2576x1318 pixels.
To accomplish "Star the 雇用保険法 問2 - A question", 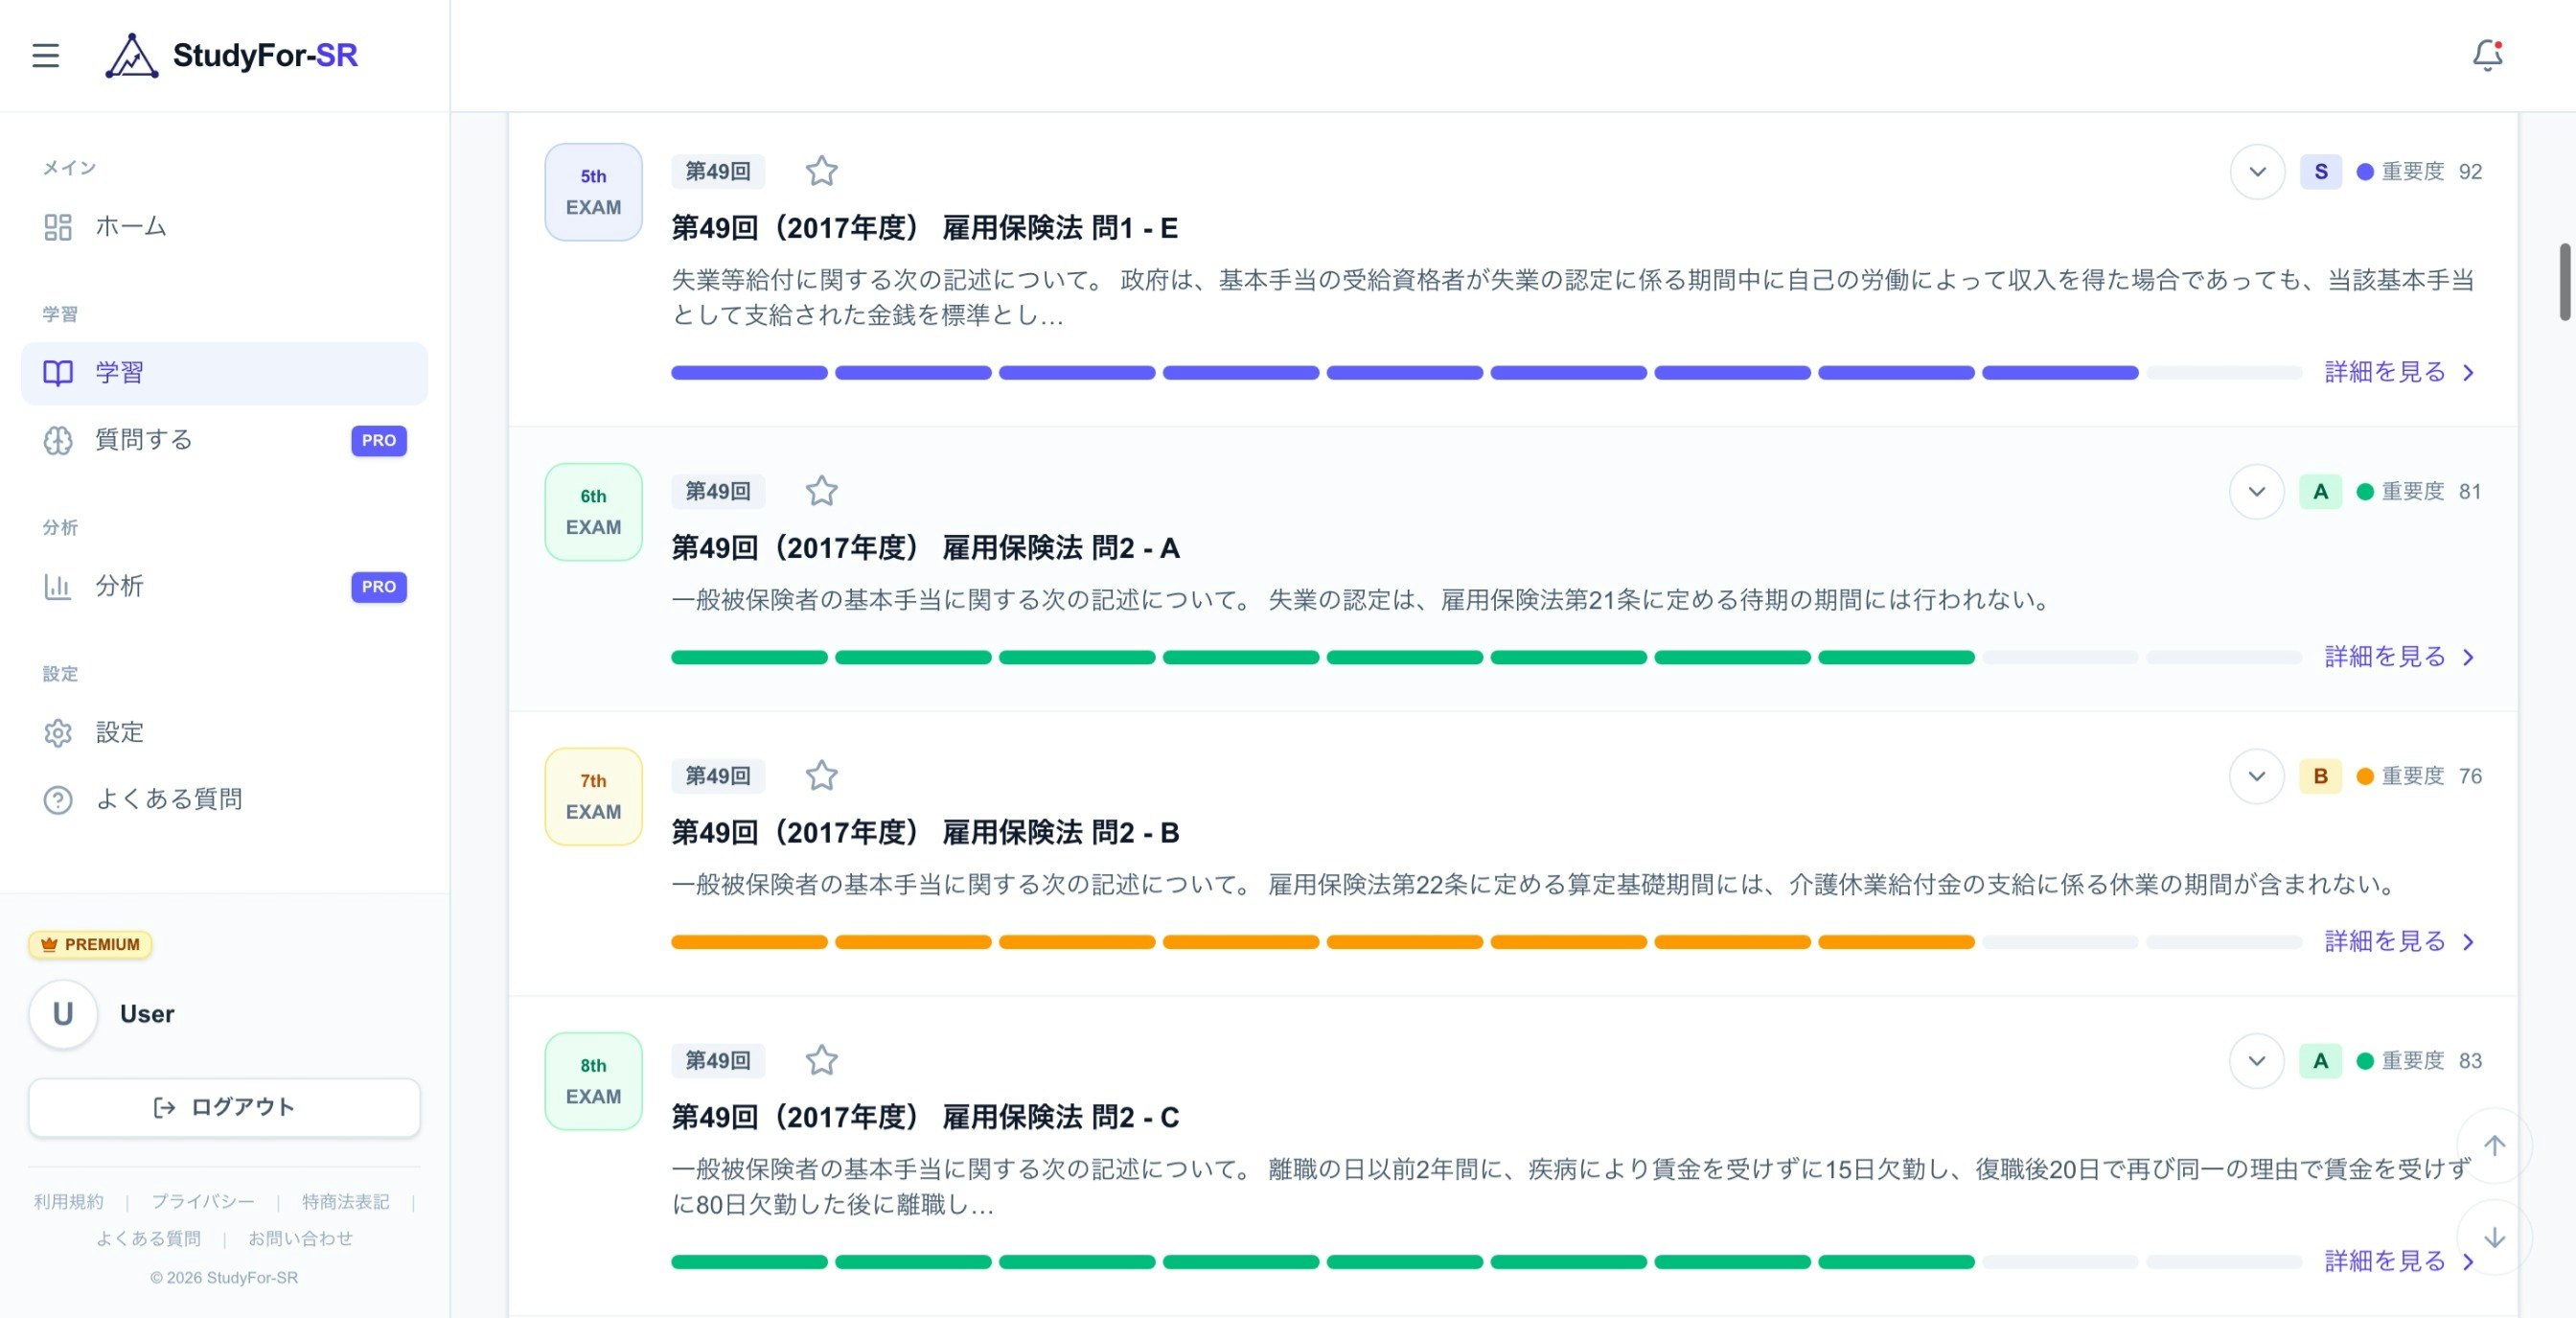I will pos(822,491).
